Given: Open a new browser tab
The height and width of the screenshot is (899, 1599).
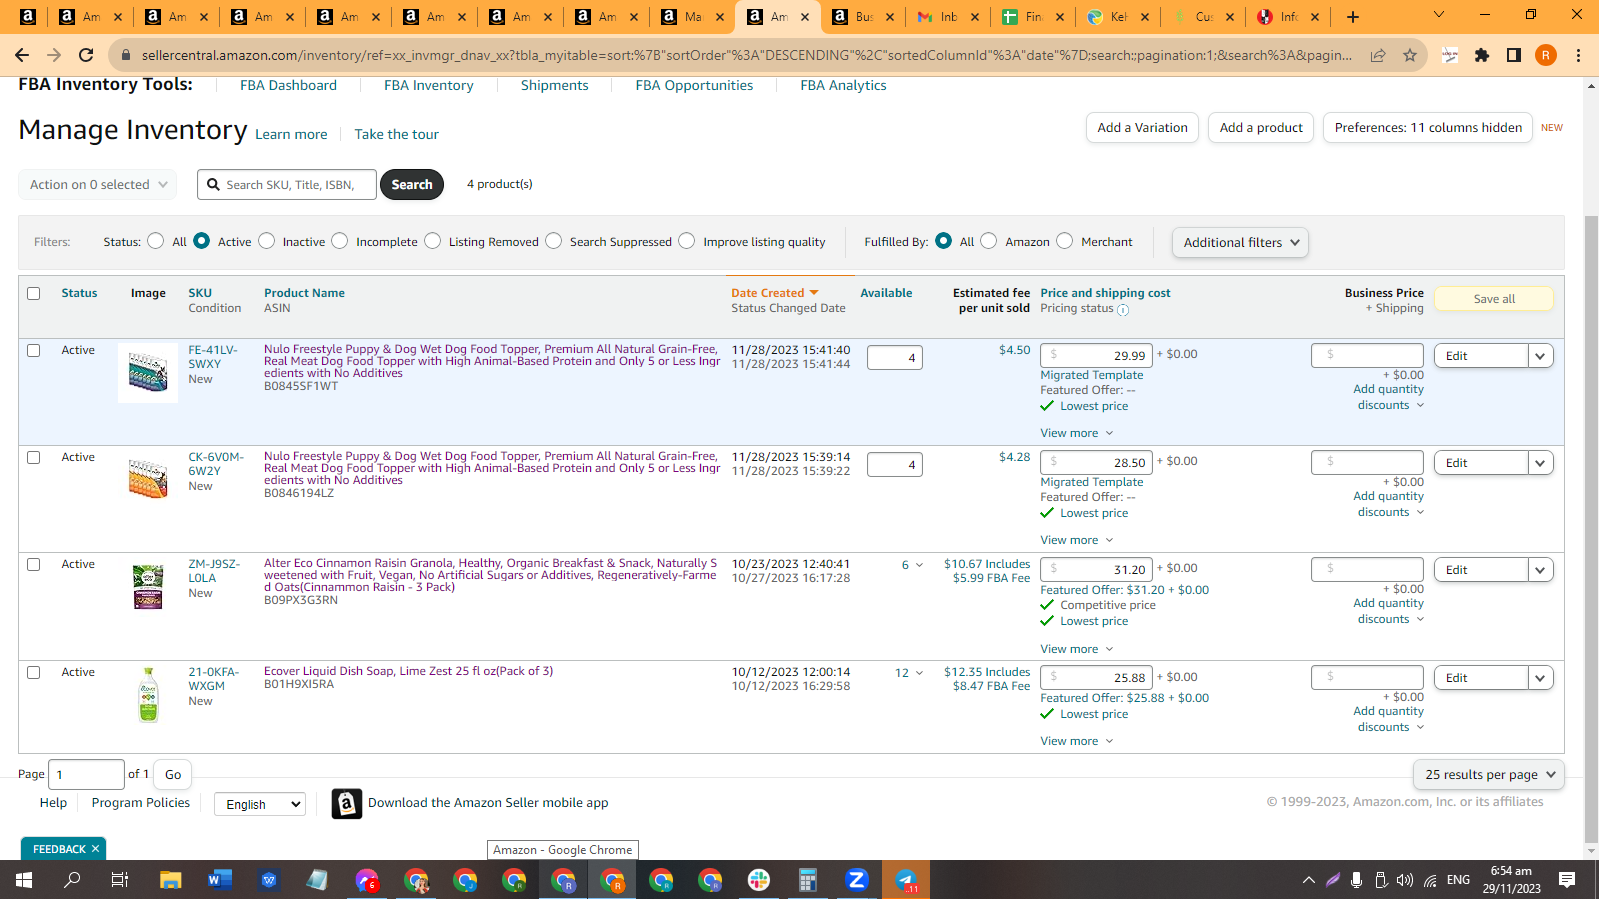Looking at the screenshot, I should click(x=1353, y=16).
